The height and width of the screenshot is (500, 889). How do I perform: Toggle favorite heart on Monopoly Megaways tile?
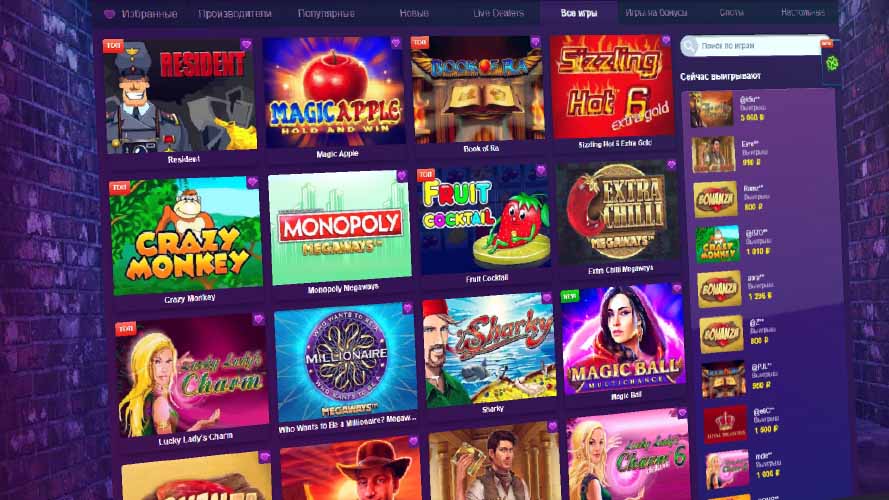click(x=401, y=175)
